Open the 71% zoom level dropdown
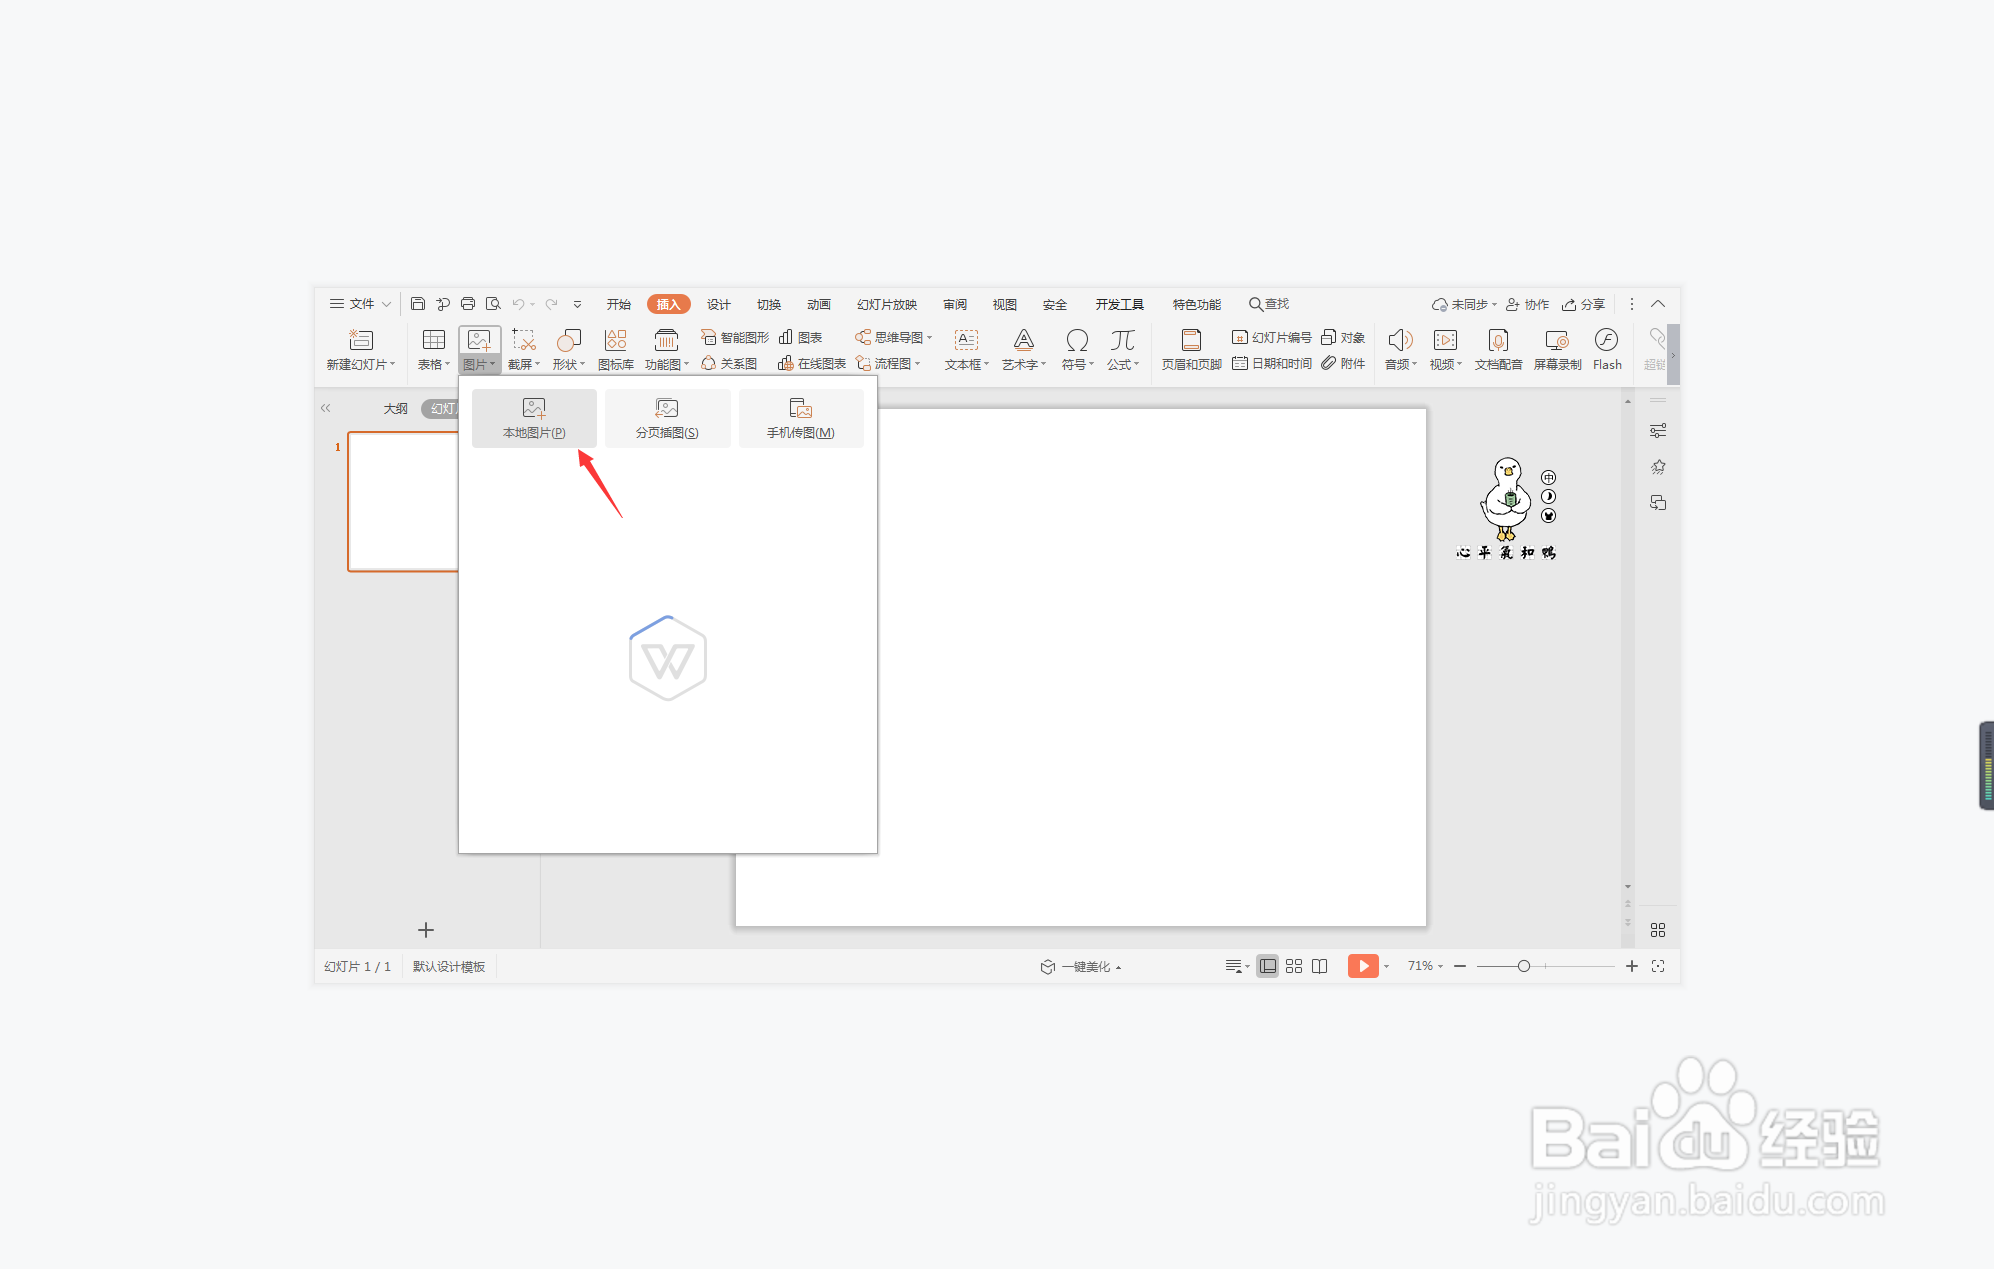The width and height of the screenshot is (1994, 1269). click(1425, 966)
